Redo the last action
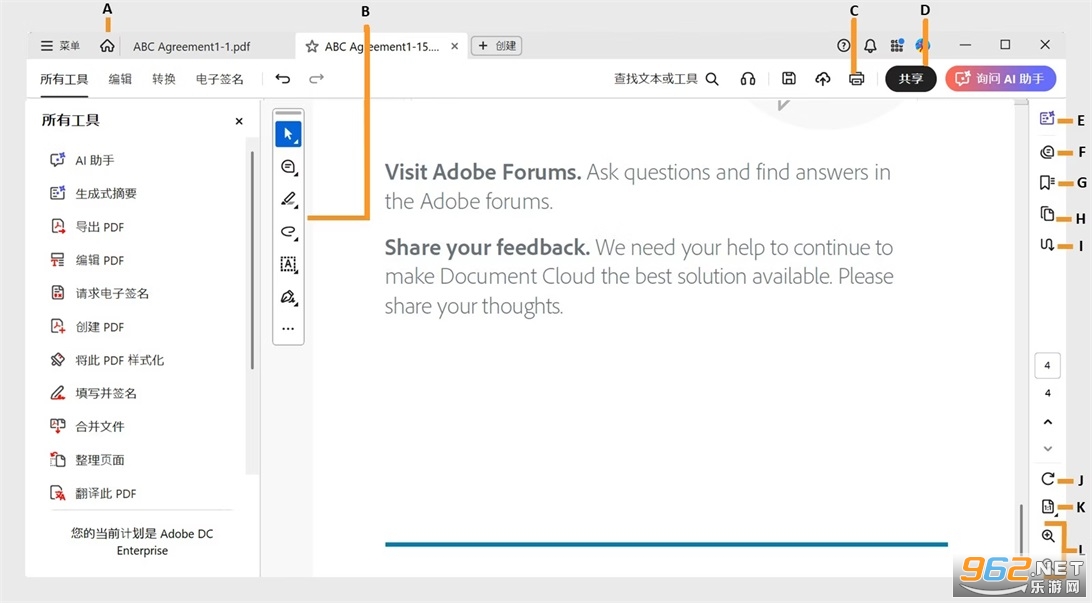This screenshot has width=1092, height=603. 316,79
